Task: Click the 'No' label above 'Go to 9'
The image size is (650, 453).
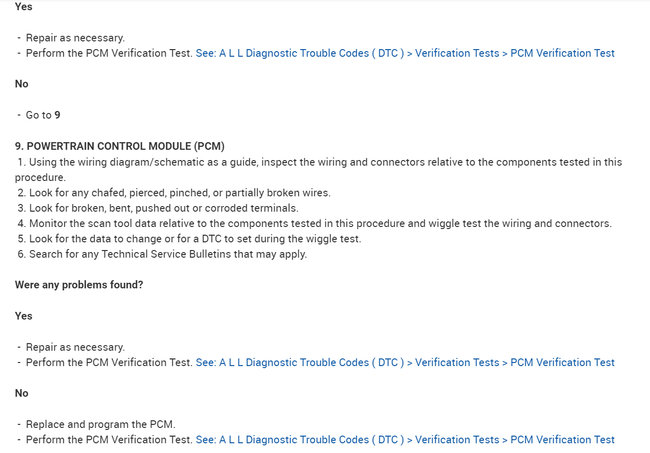Action: point(21,84)
